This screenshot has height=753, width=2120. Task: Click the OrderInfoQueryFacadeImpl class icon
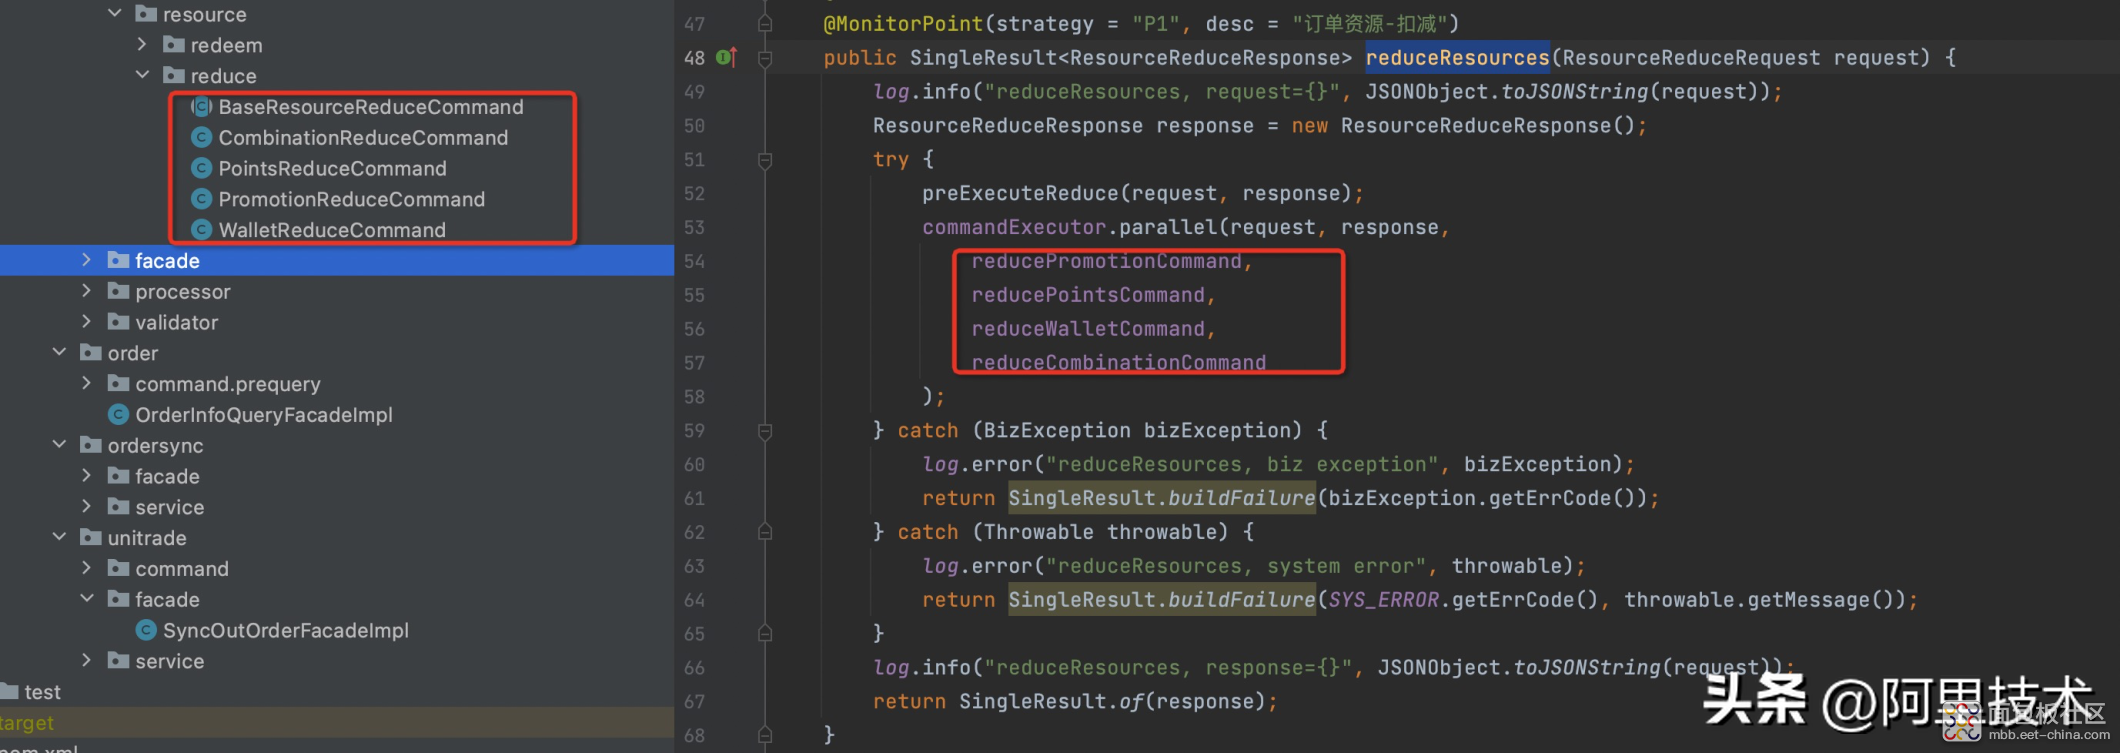pos(118,415)
